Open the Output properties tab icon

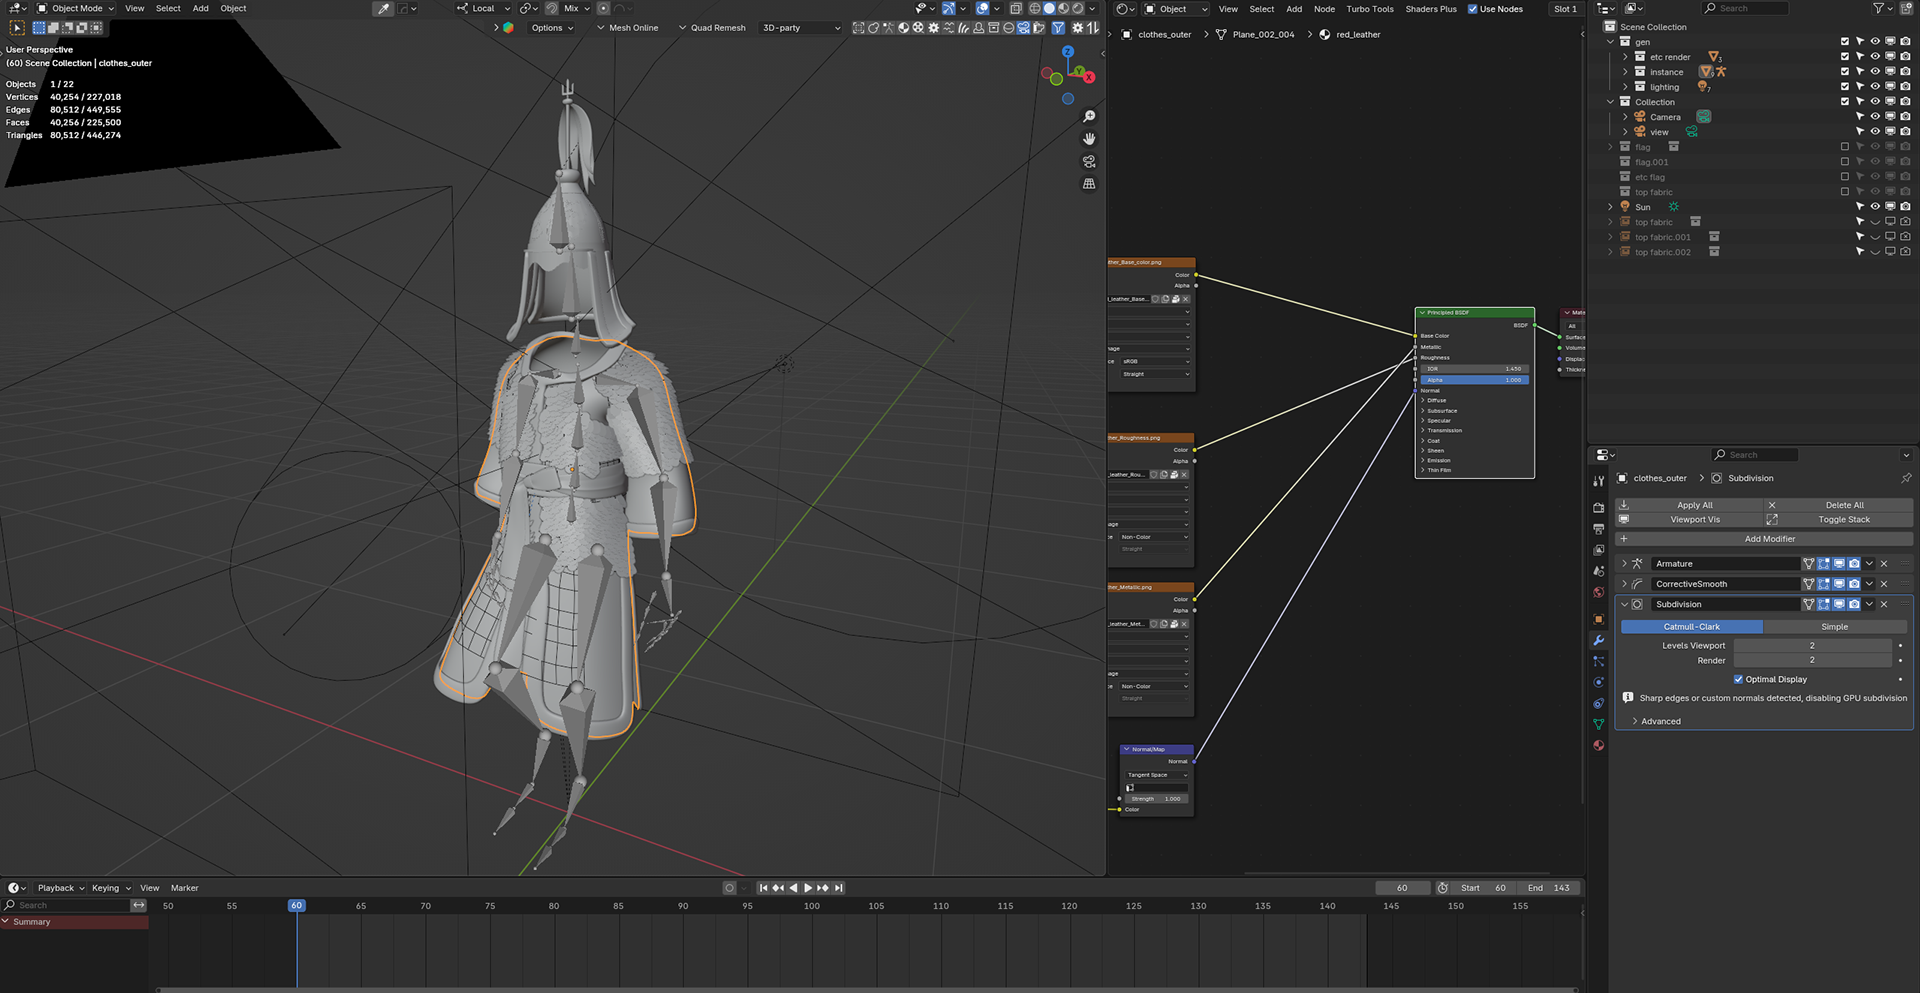coord(1598,529)
